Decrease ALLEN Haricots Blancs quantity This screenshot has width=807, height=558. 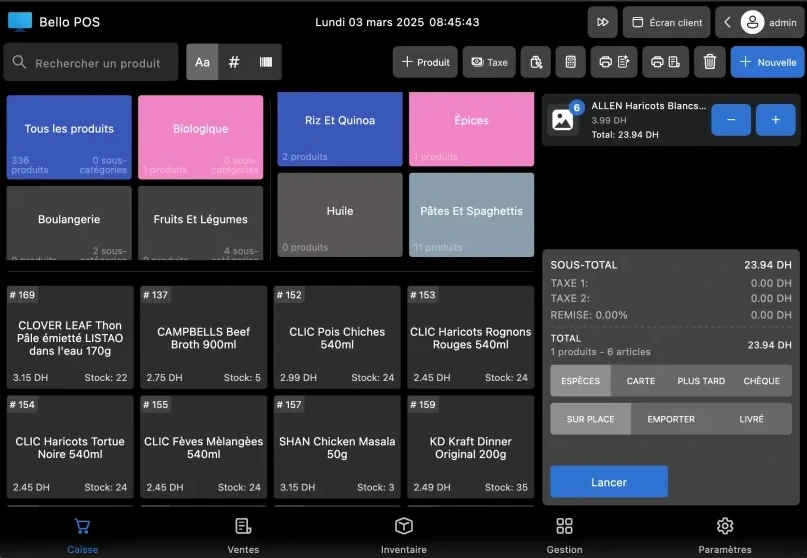coord(731,120)
